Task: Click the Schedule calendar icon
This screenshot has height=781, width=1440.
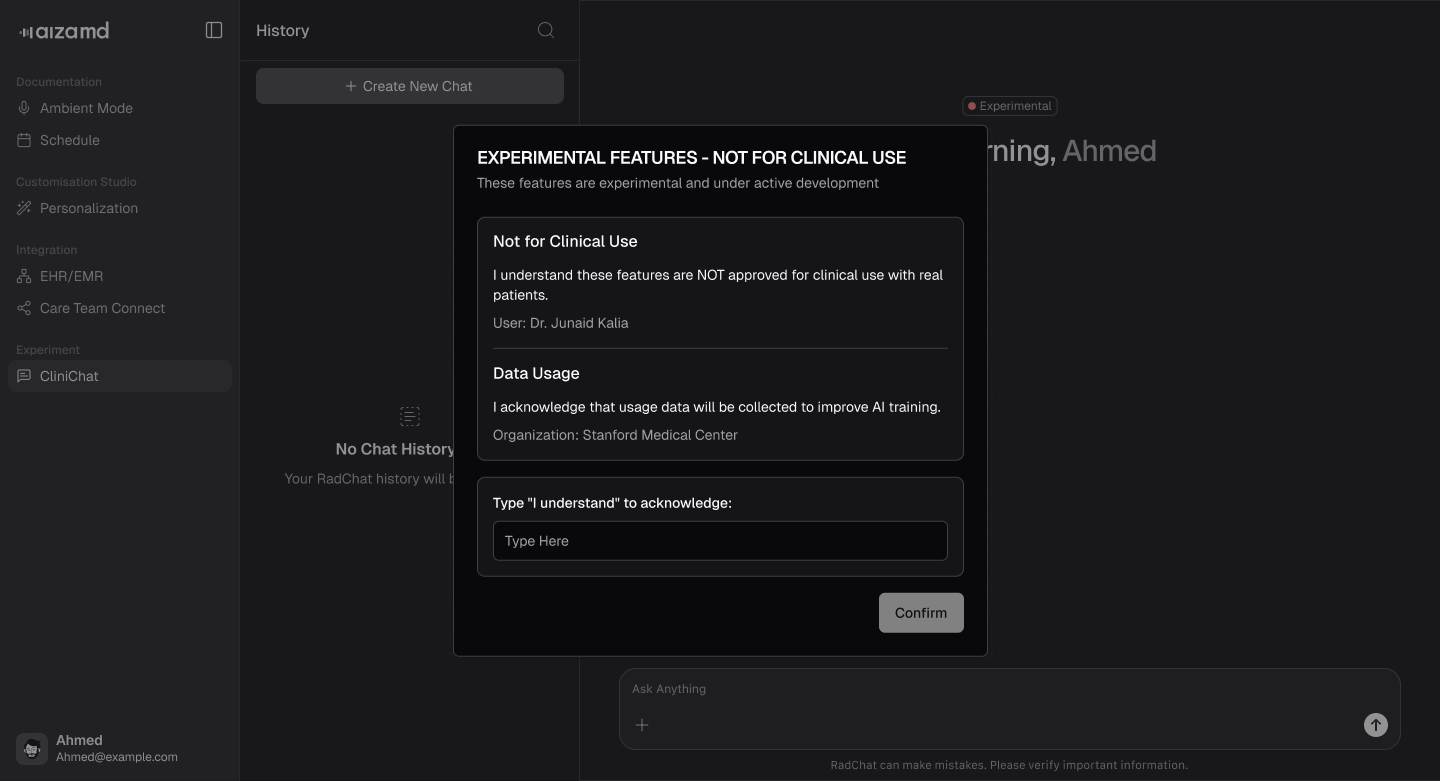Action: click(x=24, y=140)
